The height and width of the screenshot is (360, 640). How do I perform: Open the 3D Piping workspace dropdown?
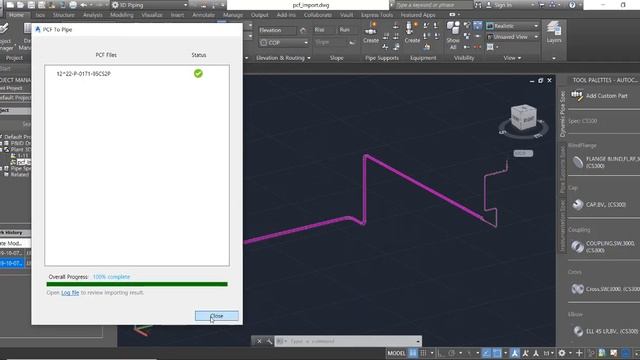[149, 5]
